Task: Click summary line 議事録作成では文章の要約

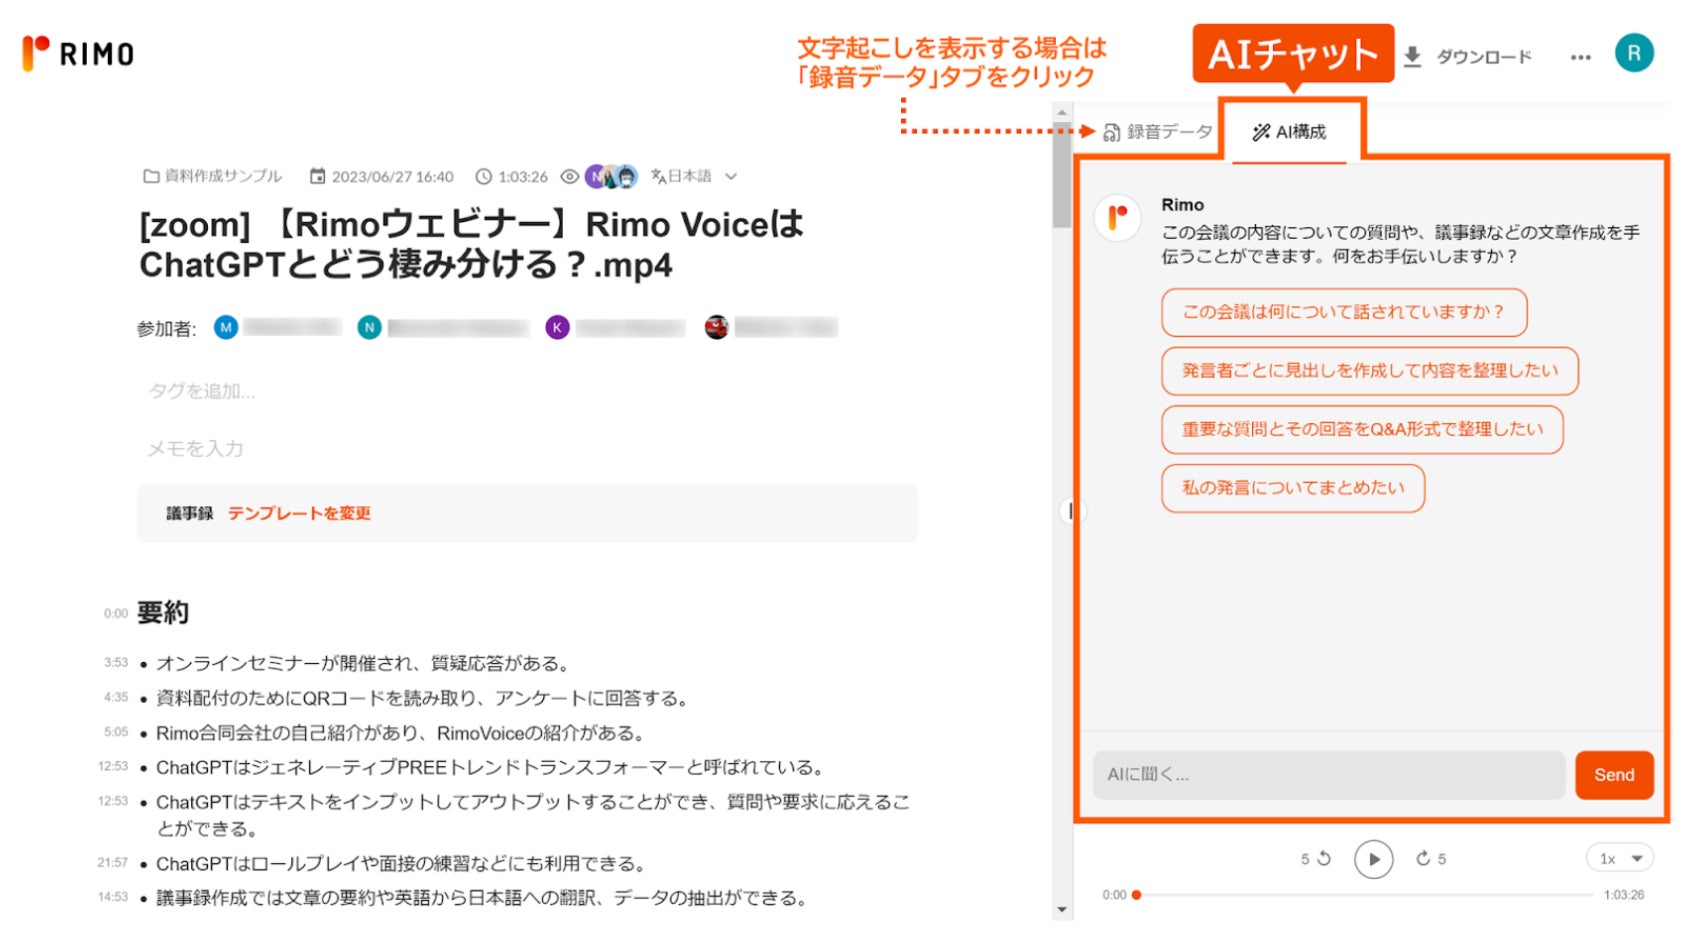Action: tap(481, 898)
